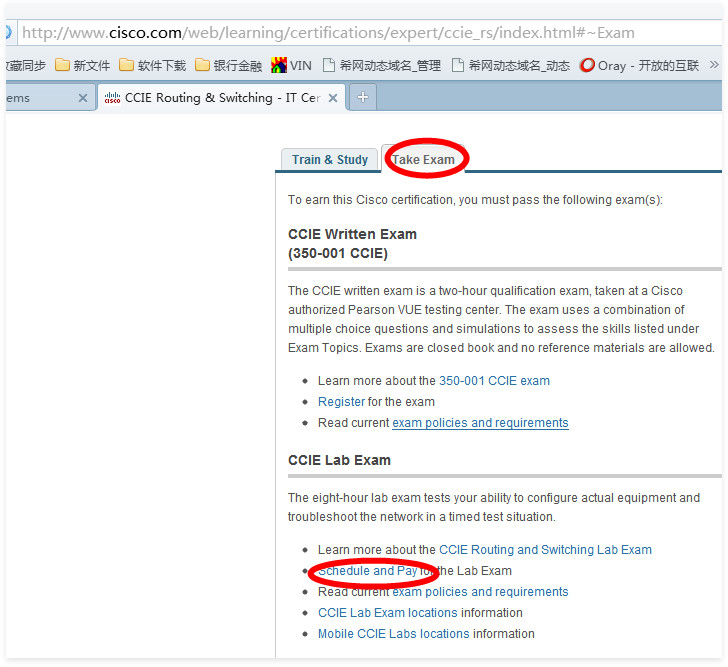Screen dimensions: 728x667
Task: Open the 希网动态域名_动态 bookmark
Action: pos(511,65)
